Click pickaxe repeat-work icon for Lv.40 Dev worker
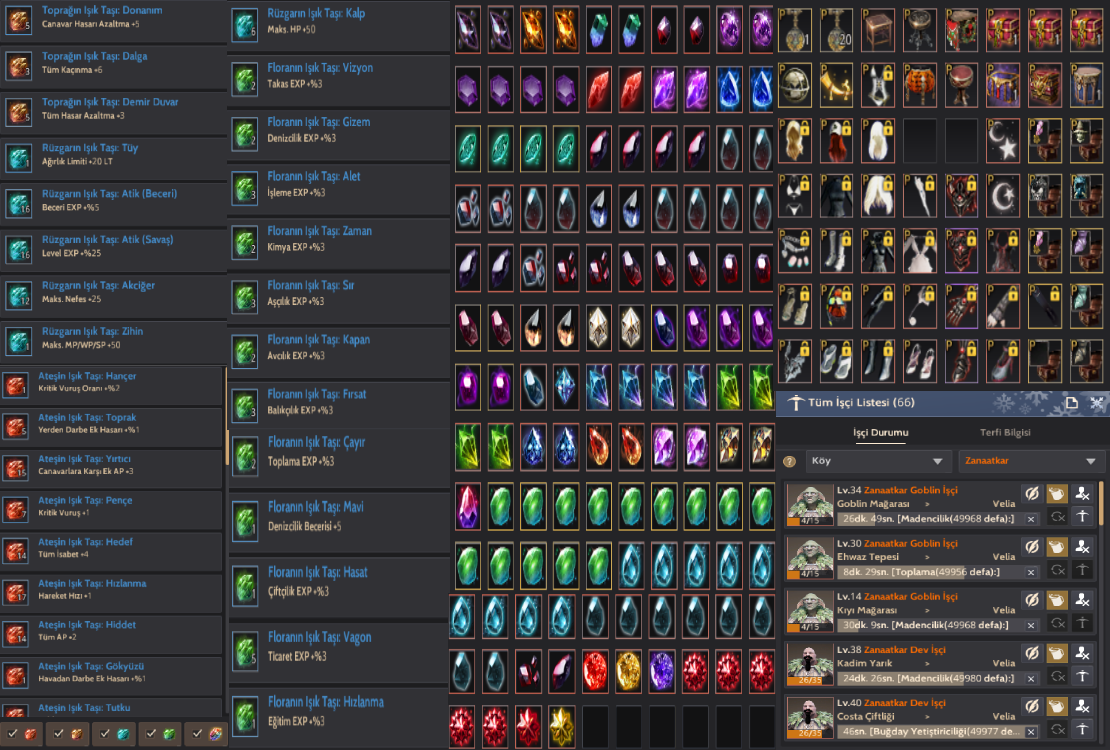The width and height of the screenshot is (1110, 750). pos(1082,729)
